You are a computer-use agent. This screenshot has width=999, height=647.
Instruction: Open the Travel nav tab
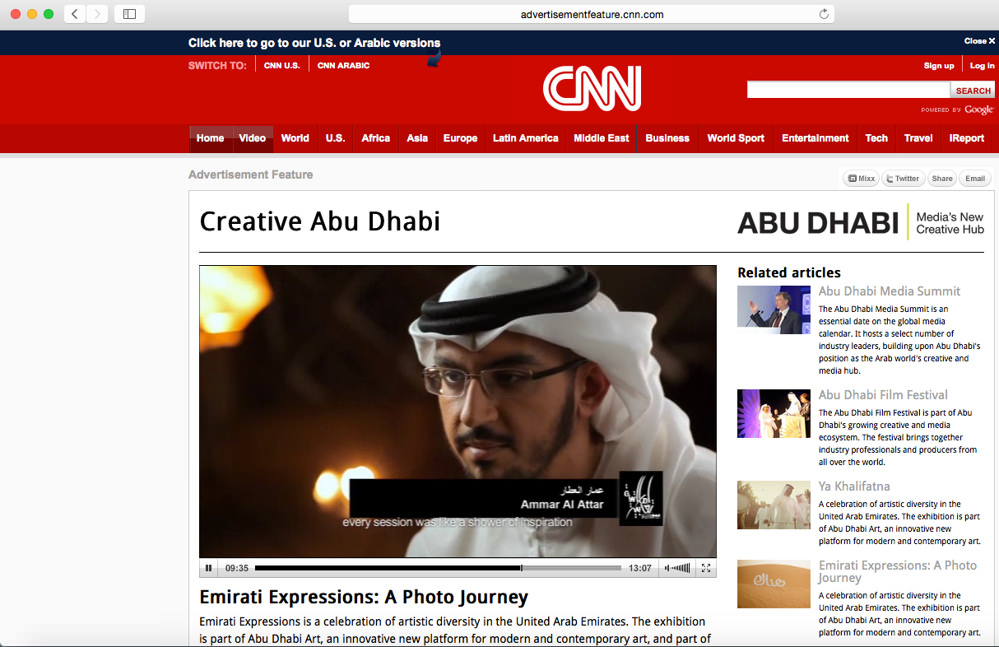tap(918, 138)
